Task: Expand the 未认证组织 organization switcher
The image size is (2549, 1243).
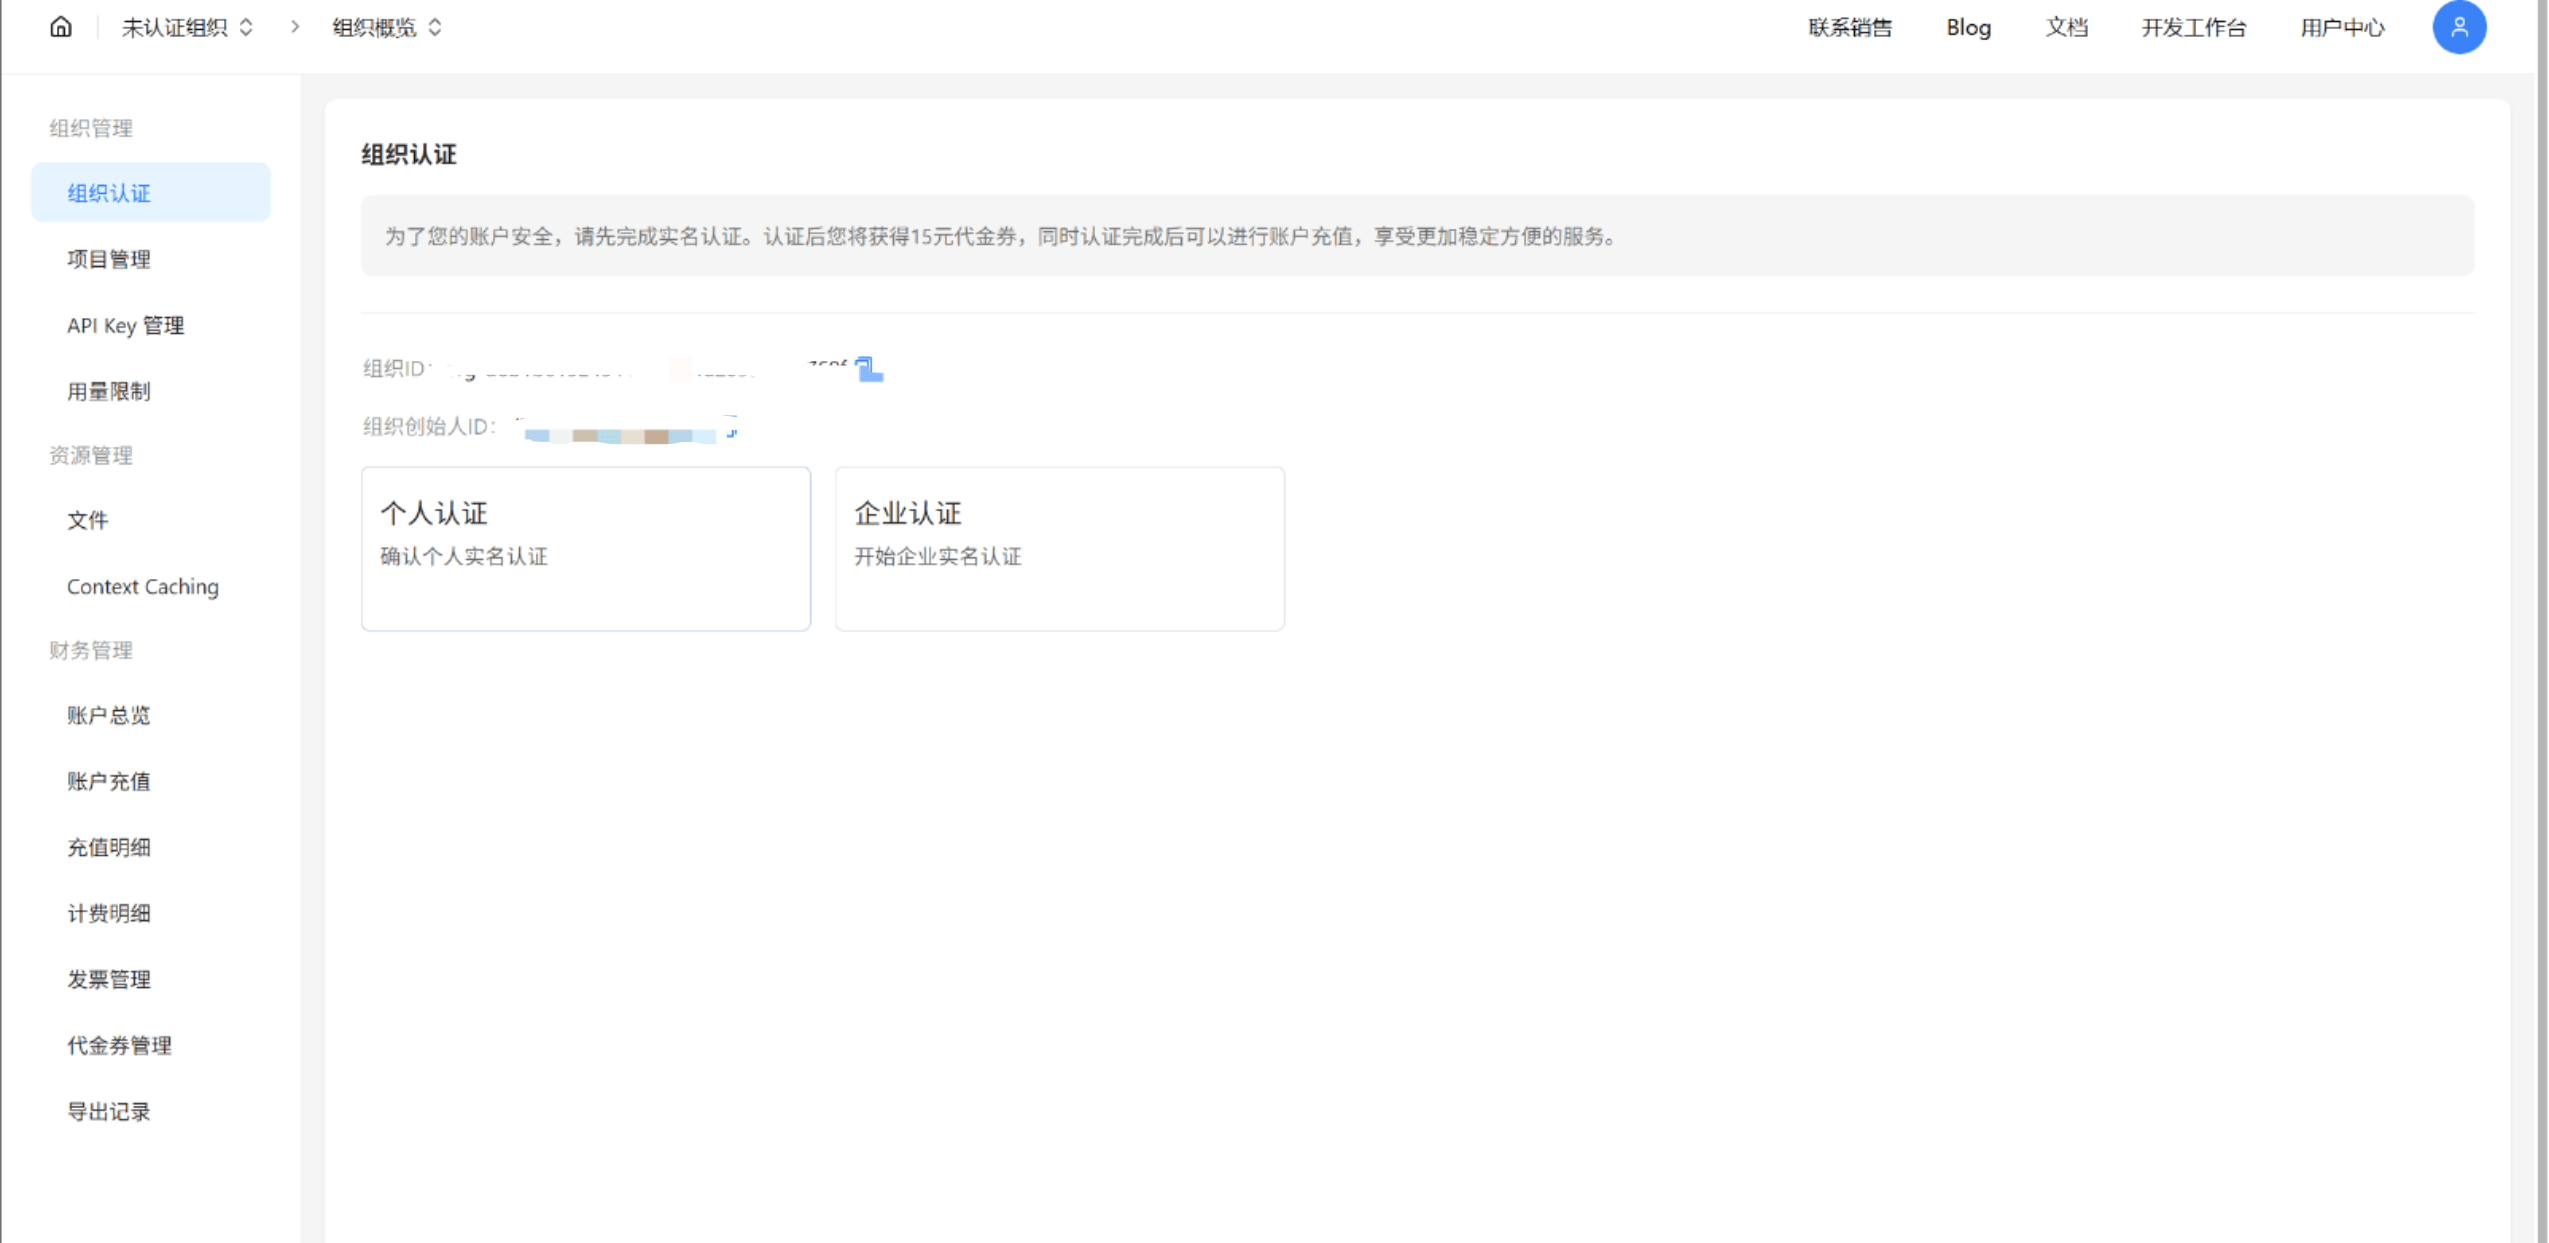Action: pyautogui.click(x=187, y=27)
